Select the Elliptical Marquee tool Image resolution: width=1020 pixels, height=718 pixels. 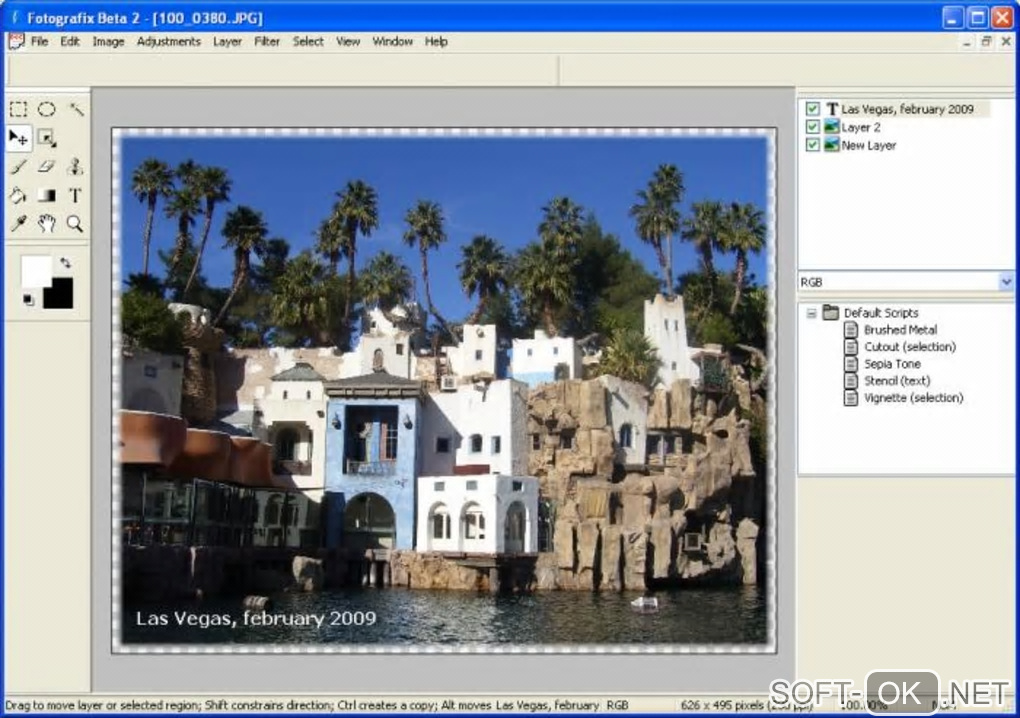47,109
